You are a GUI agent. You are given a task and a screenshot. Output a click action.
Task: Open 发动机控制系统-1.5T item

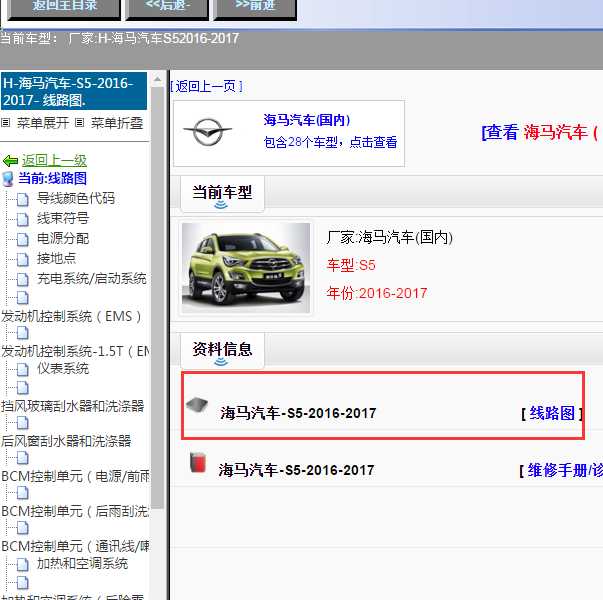pyautogui.click(x=75, y=351)
